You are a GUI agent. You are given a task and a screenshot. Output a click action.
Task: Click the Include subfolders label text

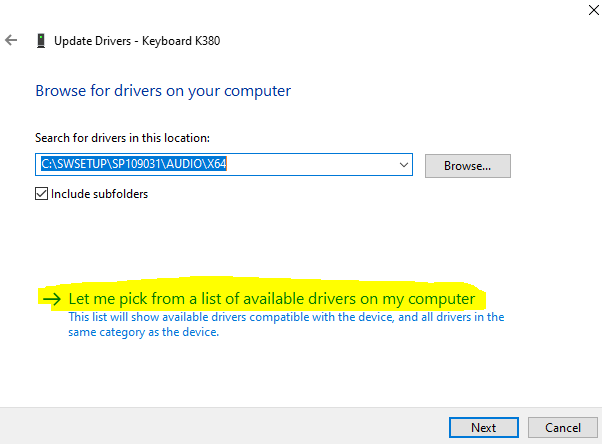(x=98, y=194)
